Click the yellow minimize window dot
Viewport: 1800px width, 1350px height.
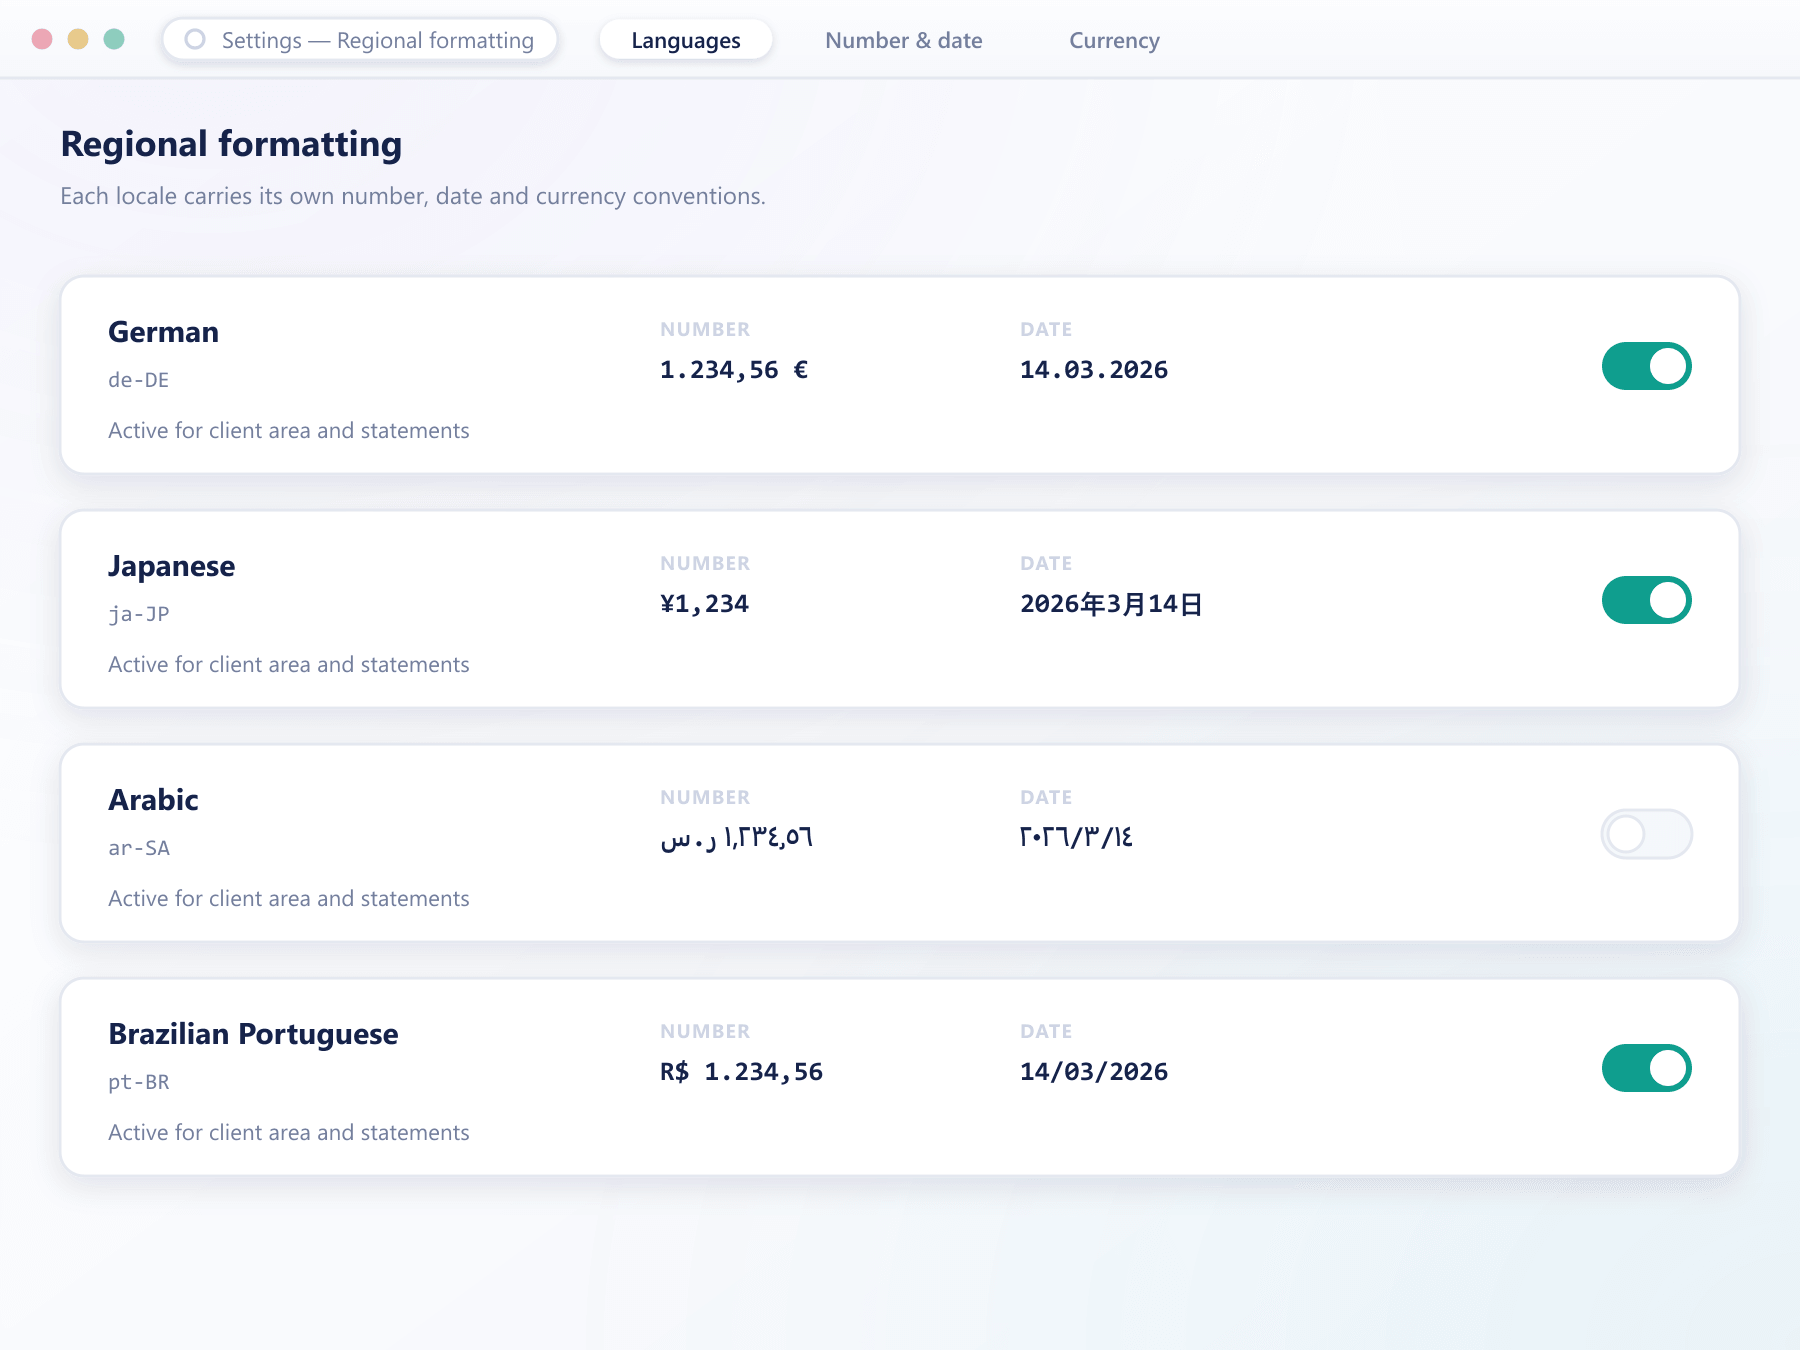pos(78,39)
